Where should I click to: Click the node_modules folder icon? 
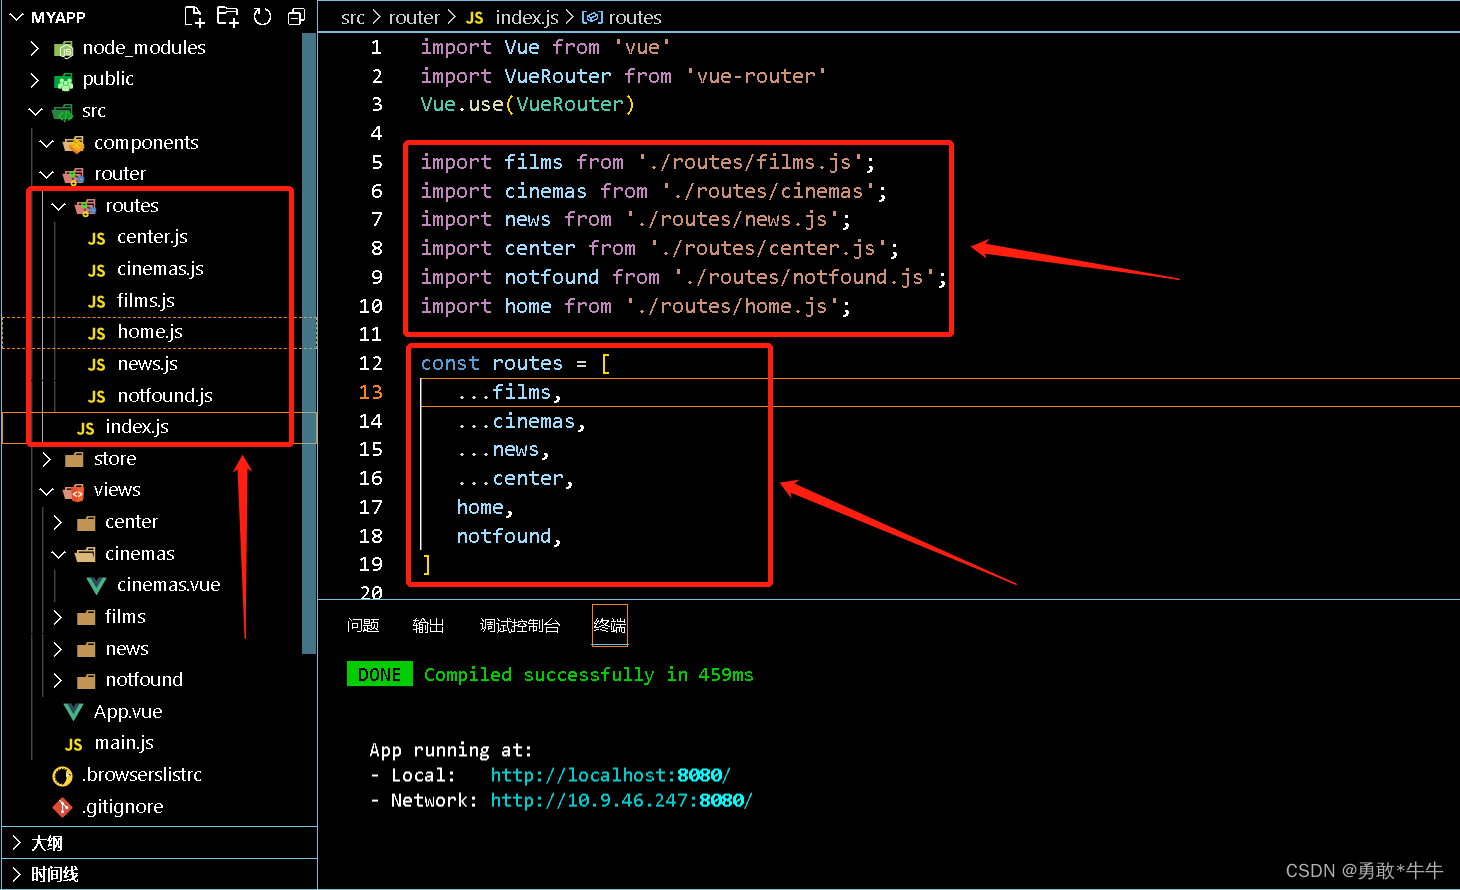coord(63,48)
